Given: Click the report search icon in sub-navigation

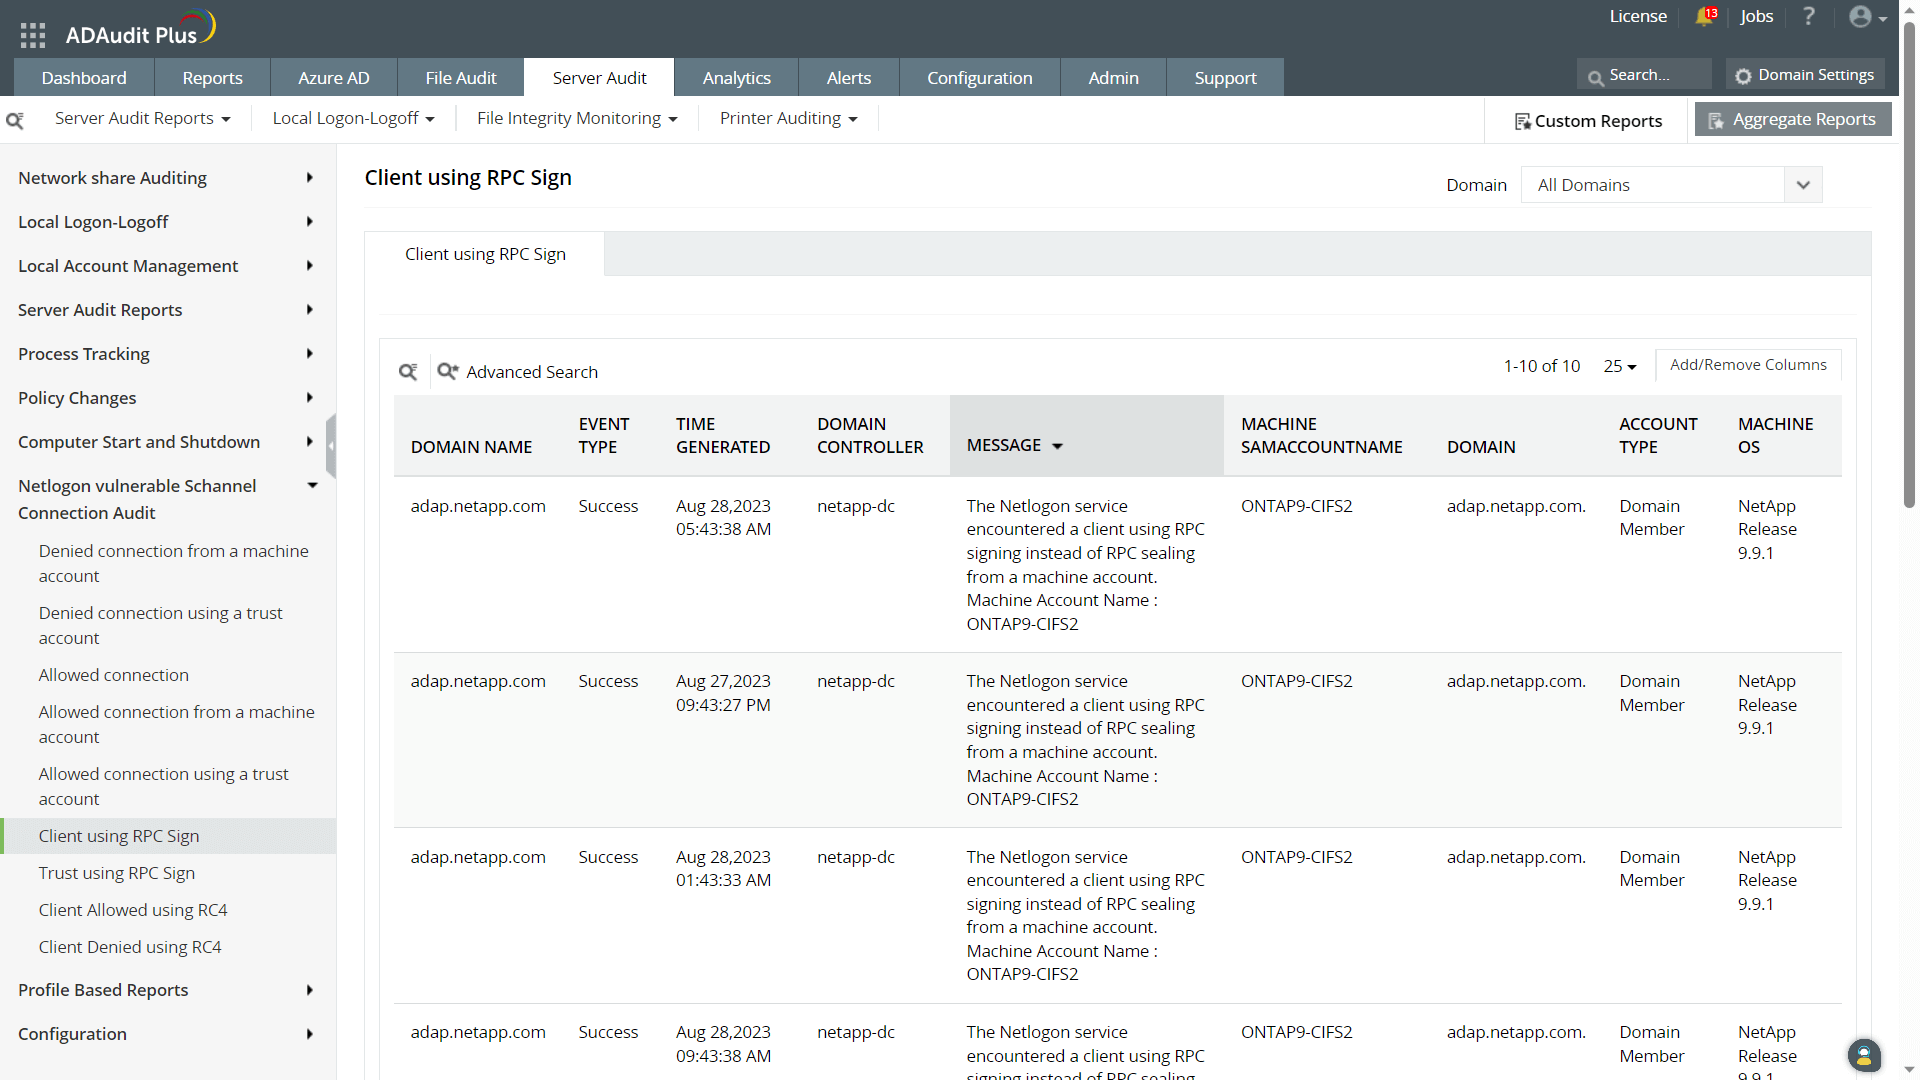Looking at the screenshot, I should pos(15,120).
